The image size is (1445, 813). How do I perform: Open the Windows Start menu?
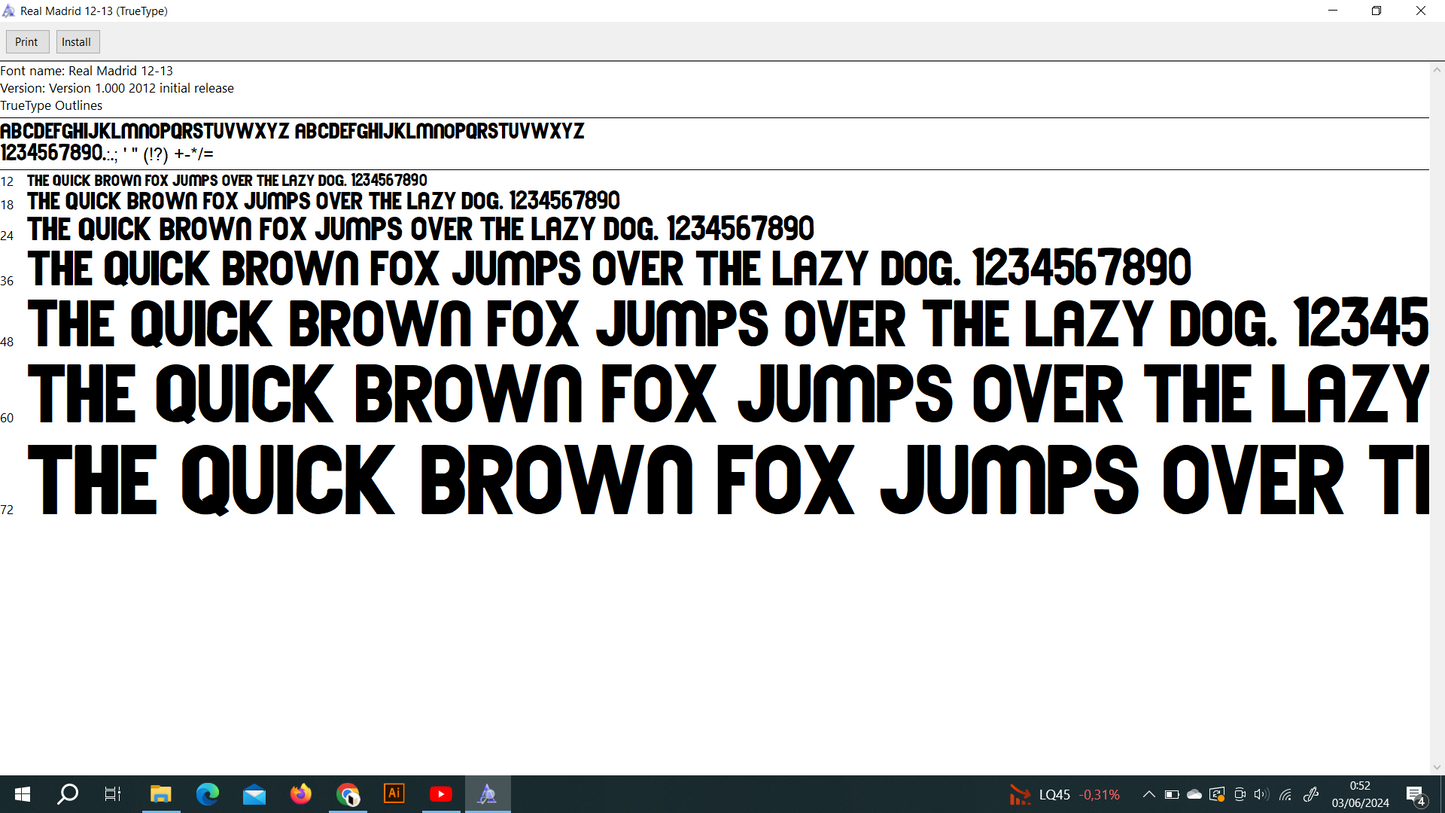[22, 795]
